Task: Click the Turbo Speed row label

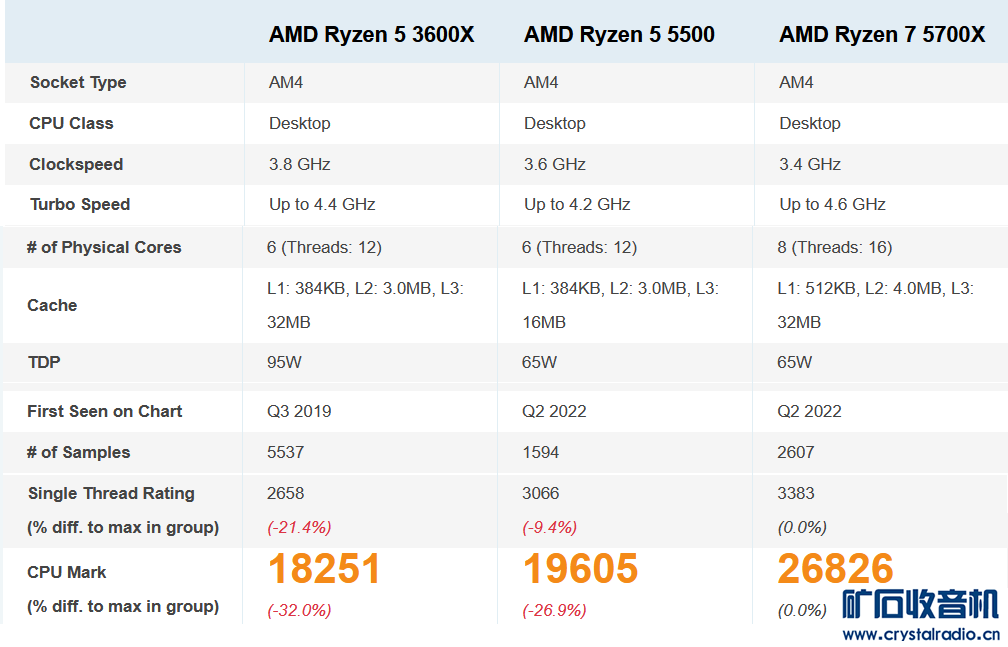Action: pyautogui.click(x=80, y=205)
